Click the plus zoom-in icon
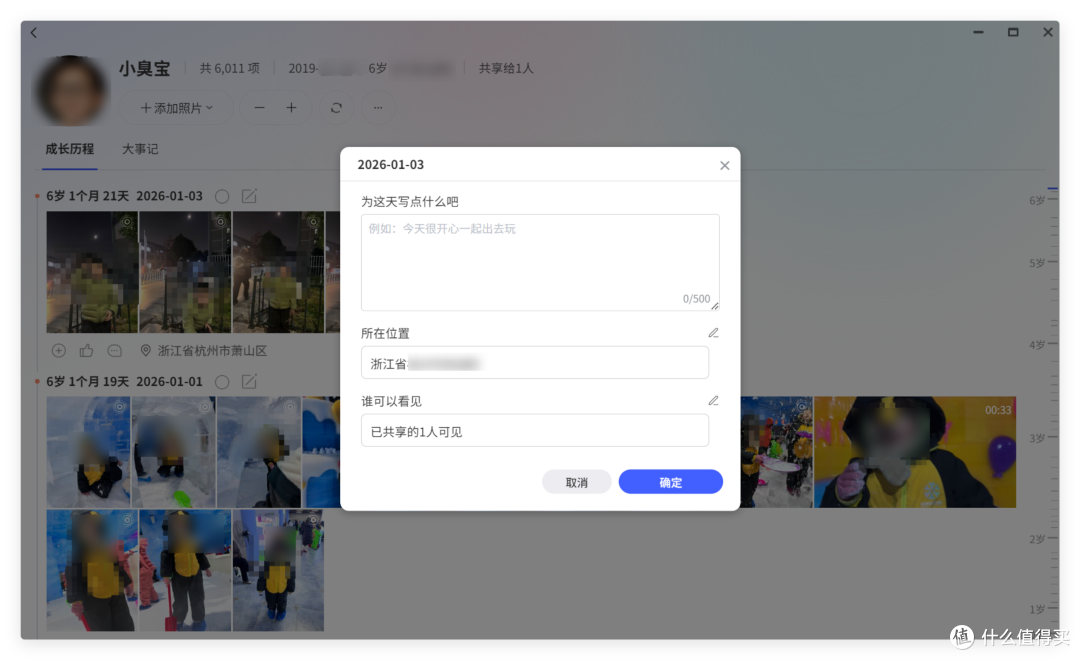 coord(291,107)
